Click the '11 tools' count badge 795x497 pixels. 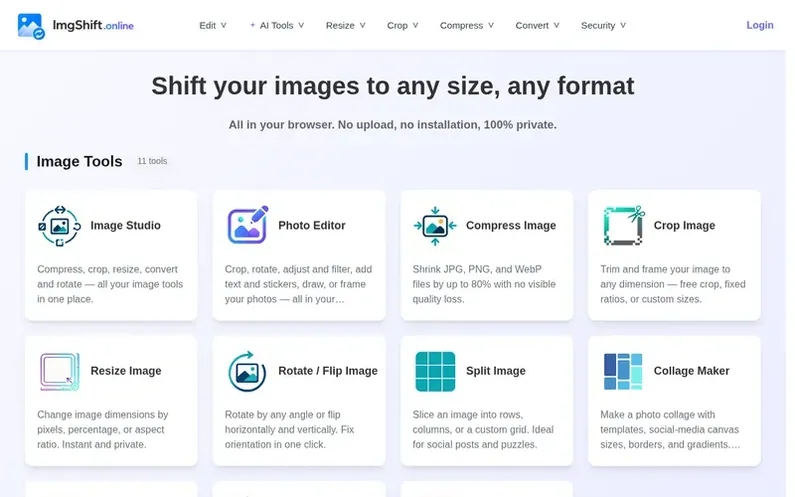pyautogui.click(x=152, y=161)
